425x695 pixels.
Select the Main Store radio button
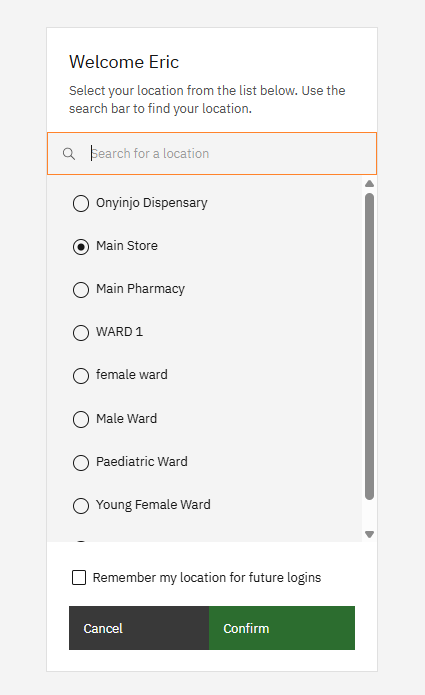click(x=81, y=246)
